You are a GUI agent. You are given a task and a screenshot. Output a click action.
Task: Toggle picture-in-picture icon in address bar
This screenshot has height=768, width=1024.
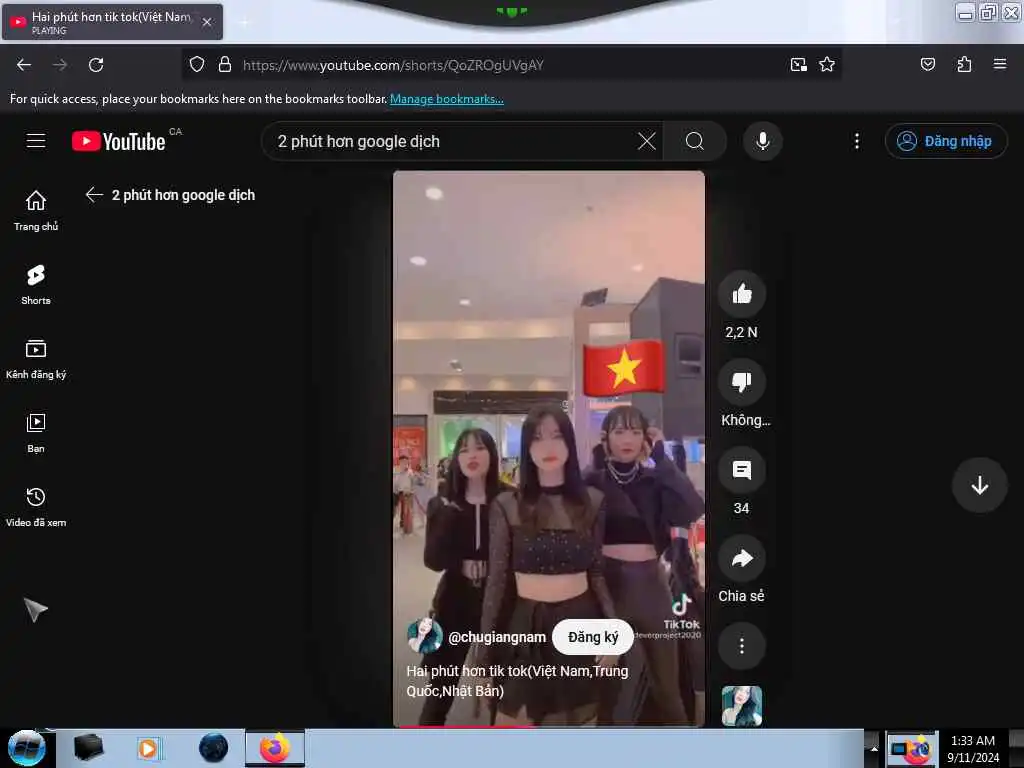pyautogui.click(x=798, y=64)
